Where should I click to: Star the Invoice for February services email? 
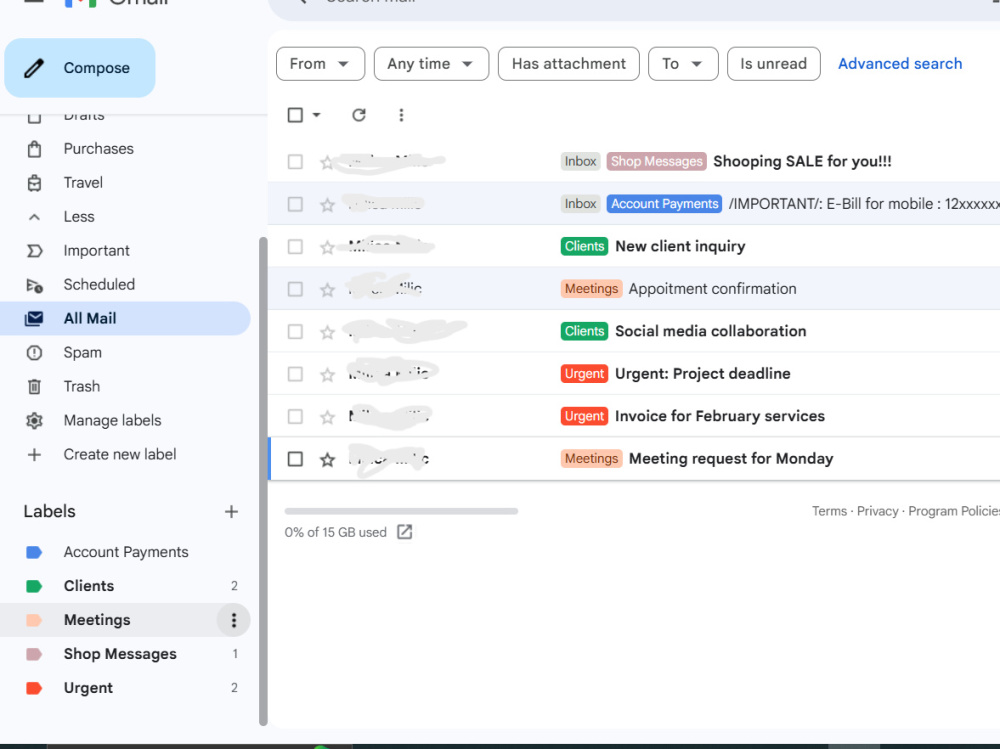327,417
